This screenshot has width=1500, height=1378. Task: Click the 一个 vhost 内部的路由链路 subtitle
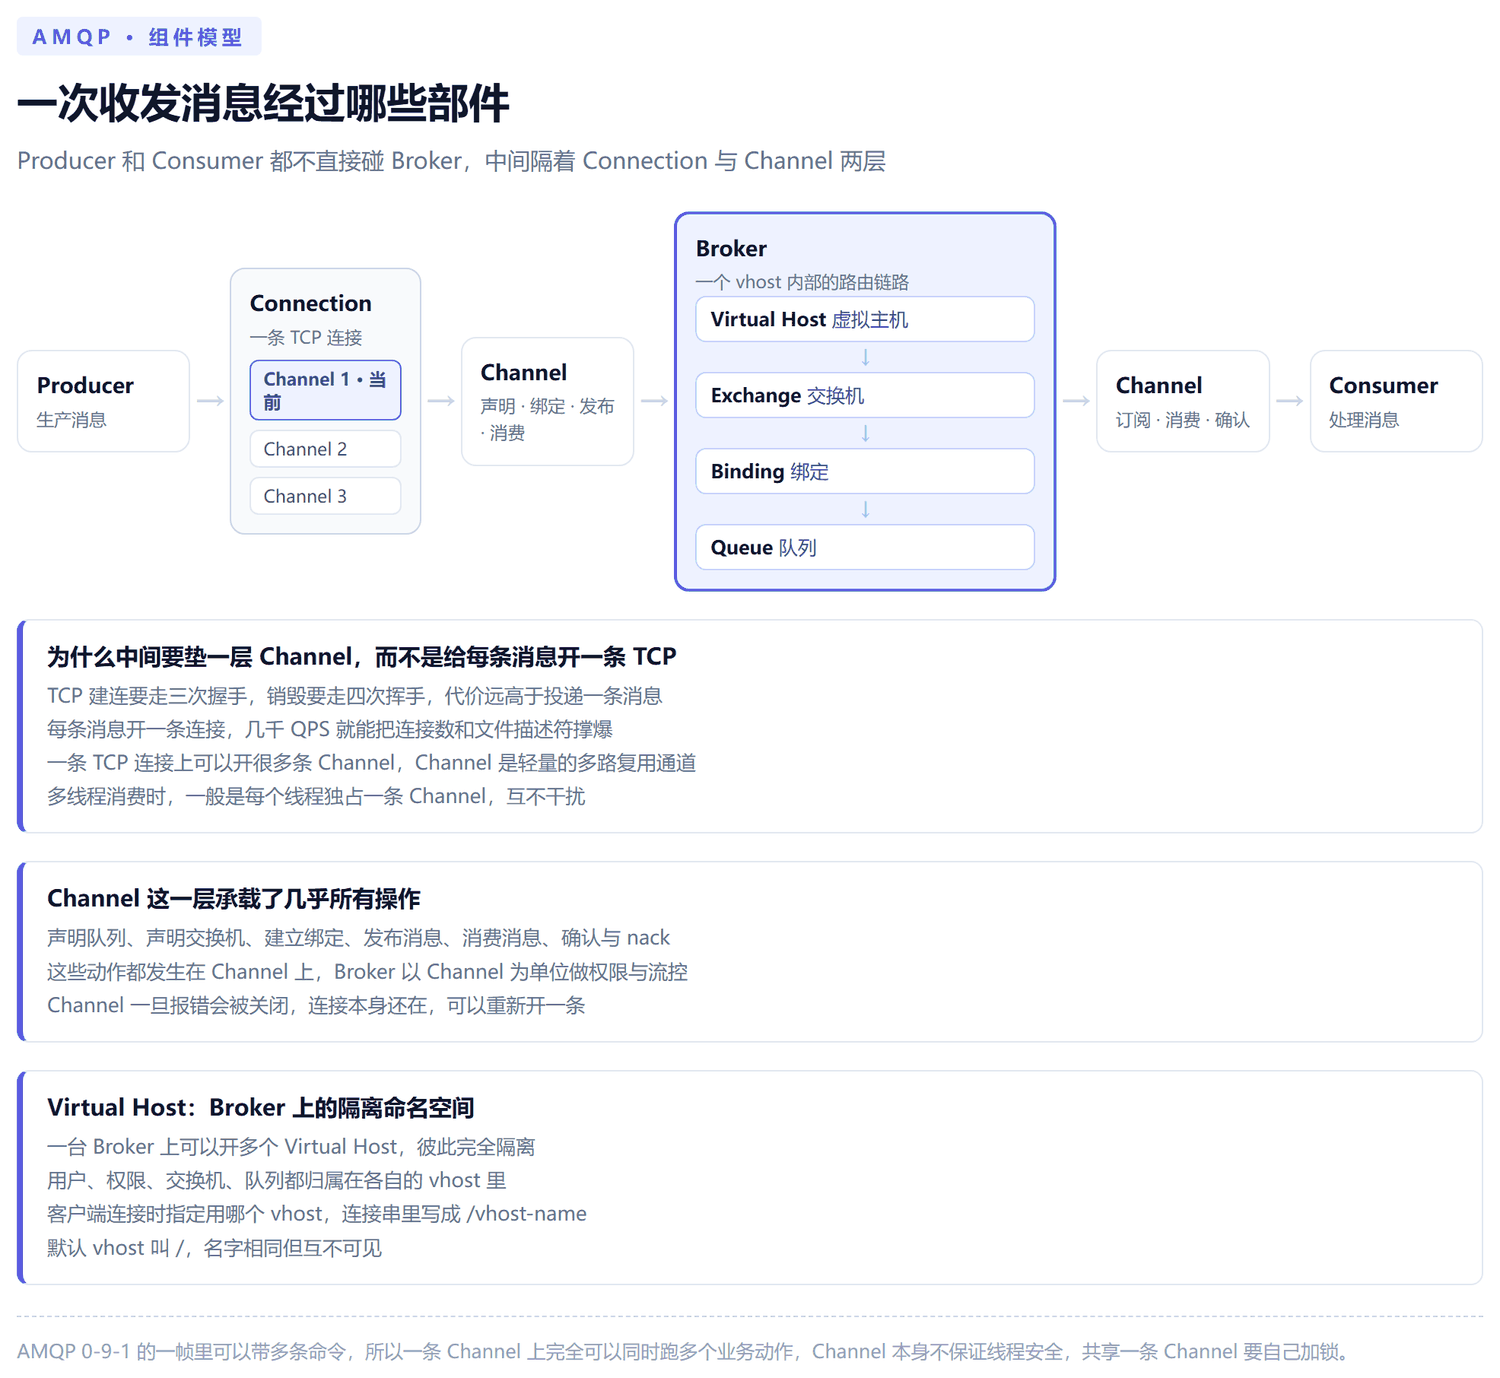(x=802, y=282)
